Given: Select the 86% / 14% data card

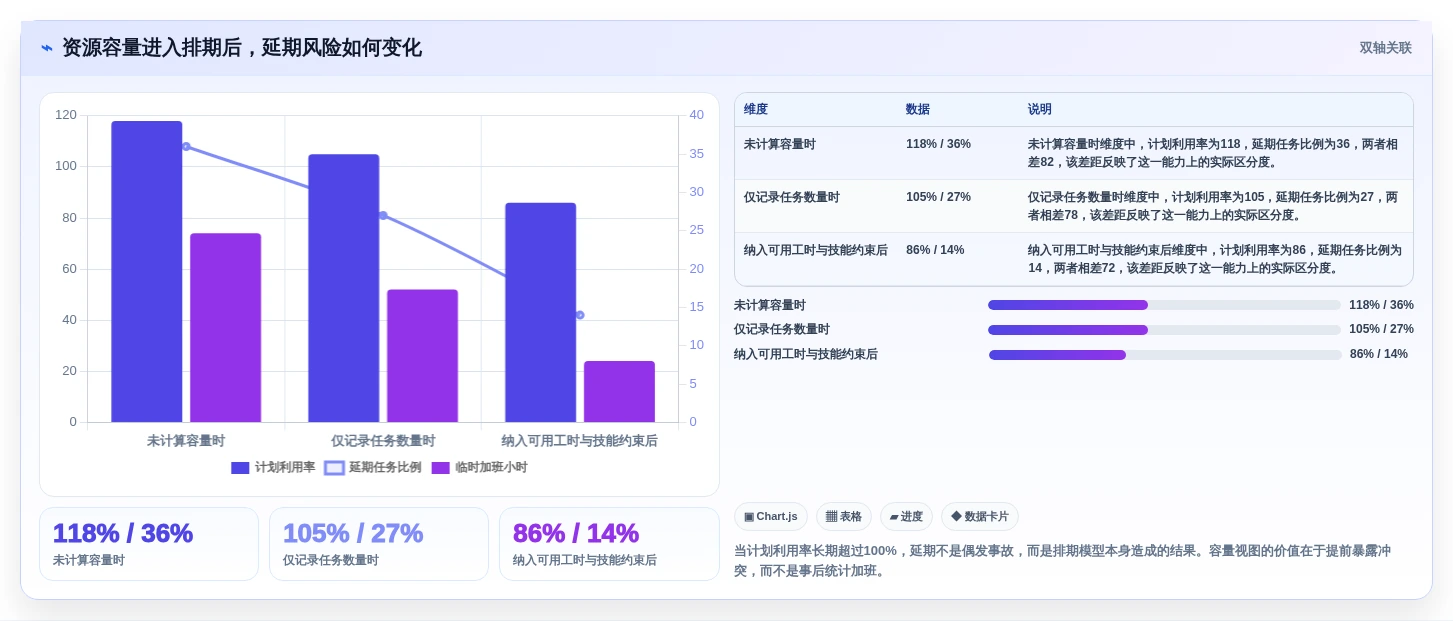Looking at the screenshot, I should 609,544.
